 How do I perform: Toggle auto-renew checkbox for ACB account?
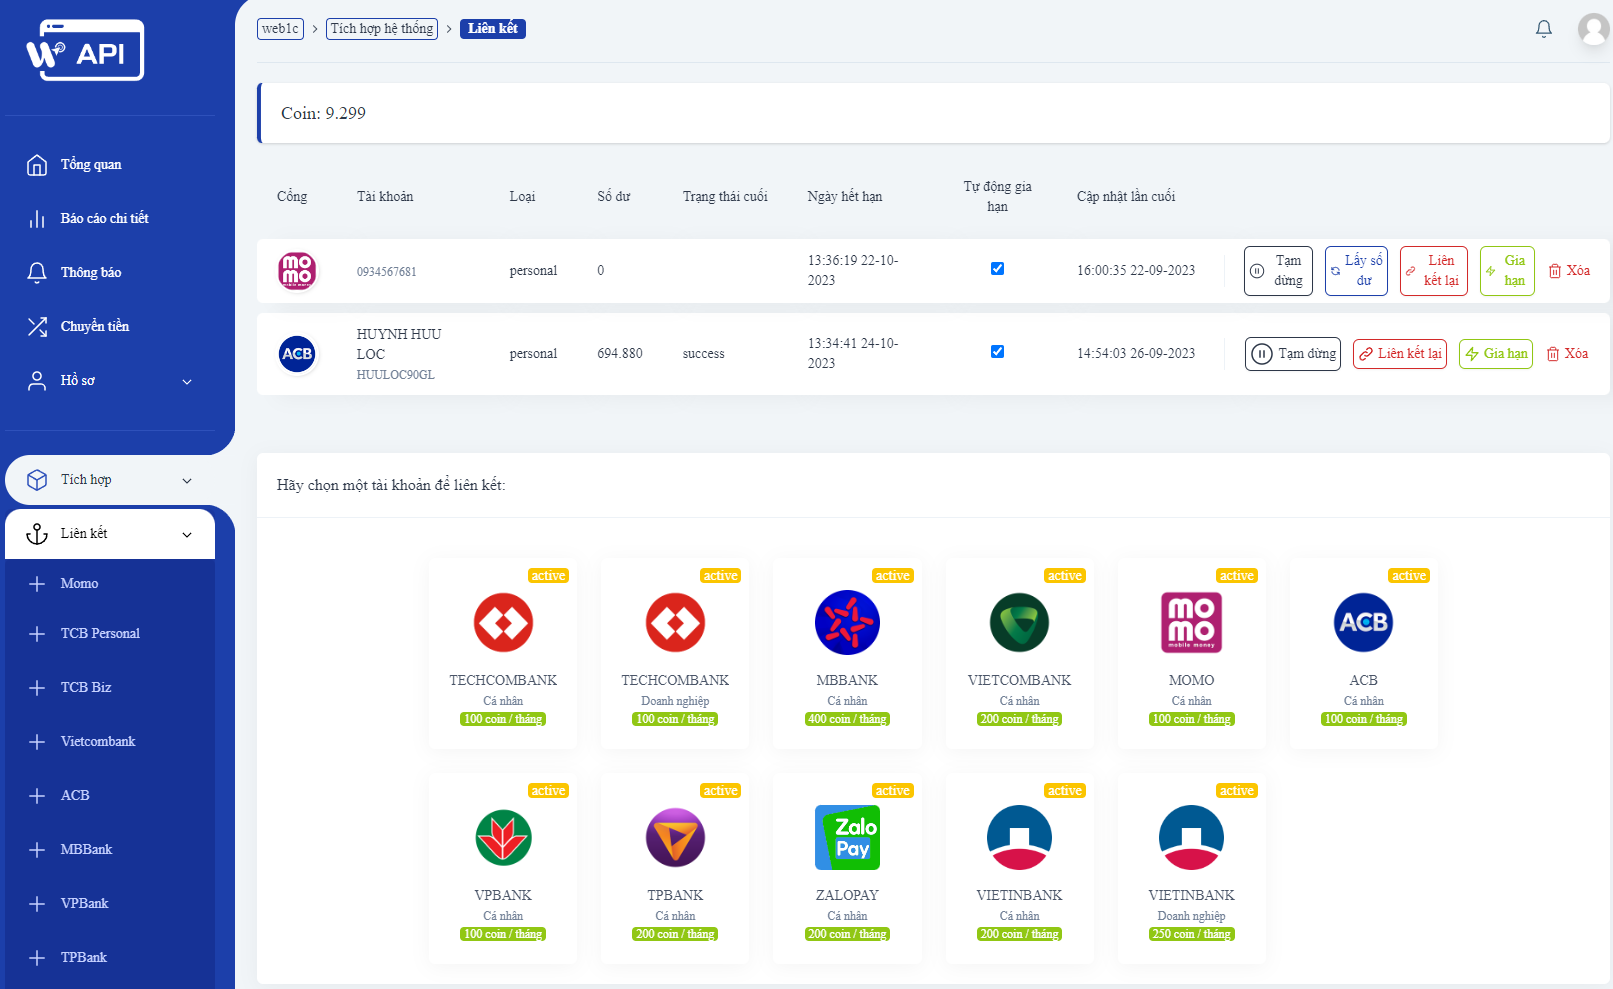coord(997,351)
